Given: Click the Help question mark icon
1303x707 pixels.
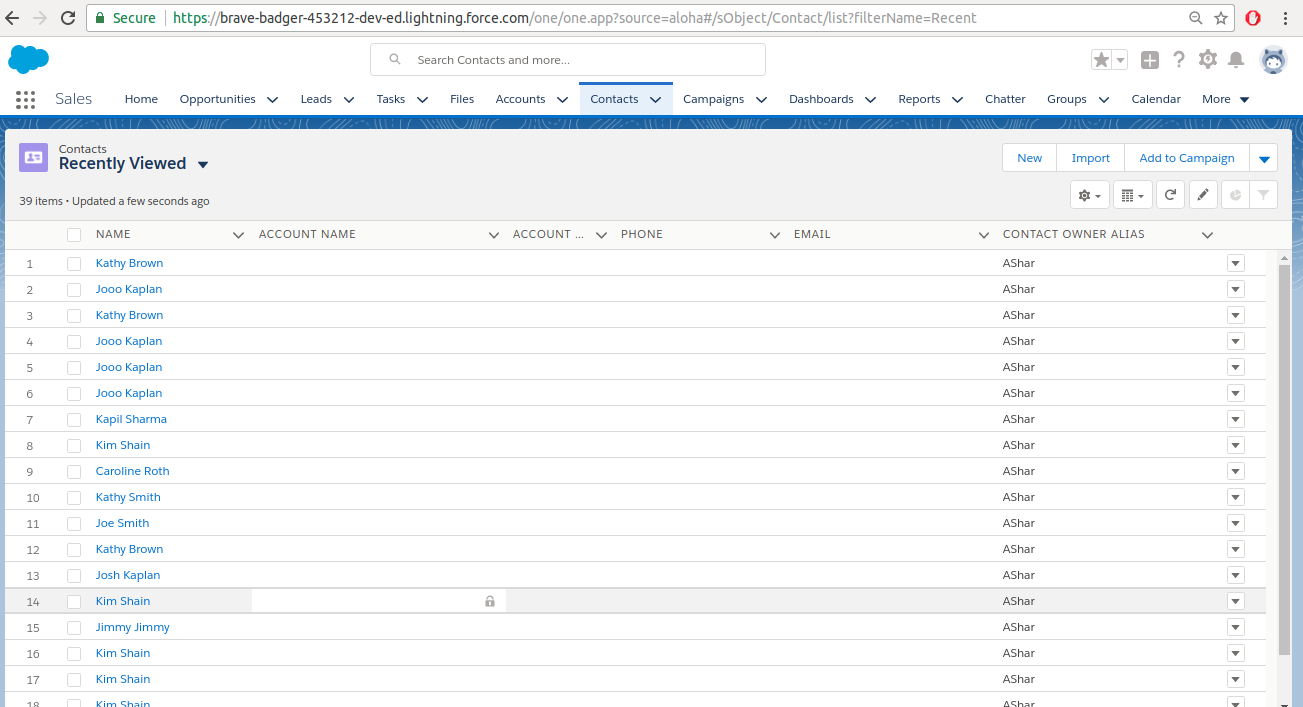Looking at the screenshot, I should coord(1179,60).
